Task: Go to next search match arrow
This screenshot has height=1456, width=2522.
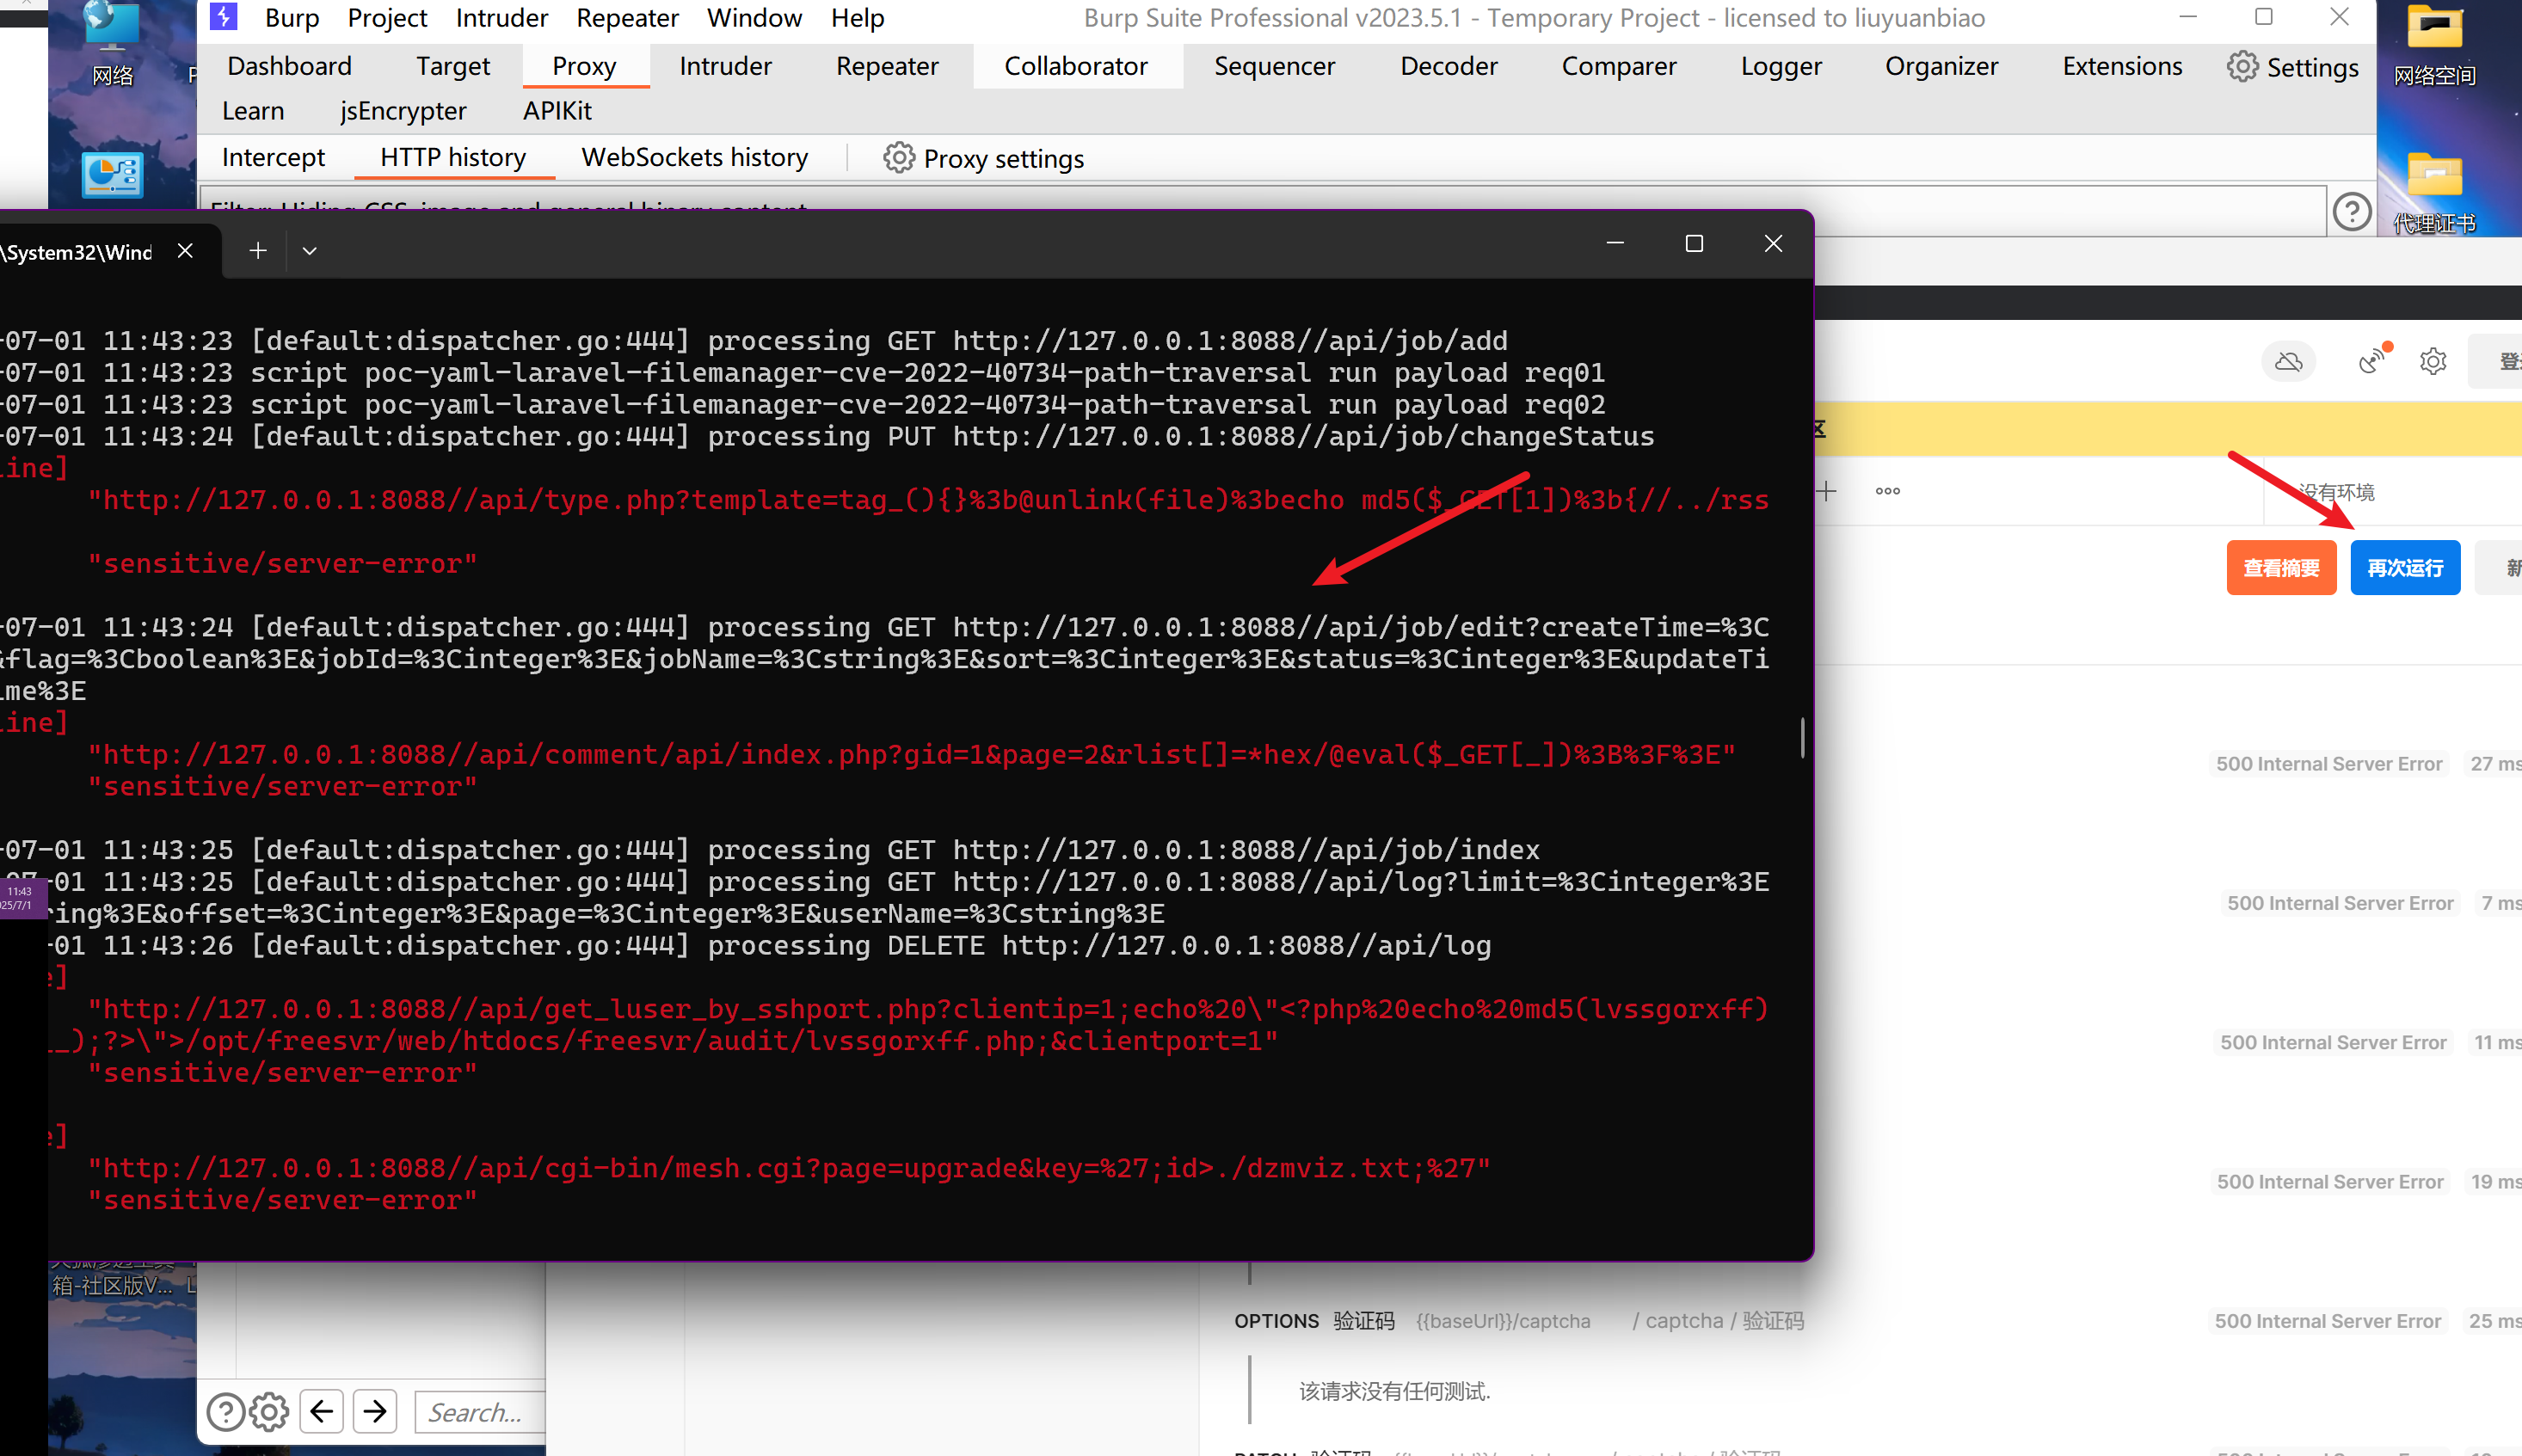Action: [375, 1411]
